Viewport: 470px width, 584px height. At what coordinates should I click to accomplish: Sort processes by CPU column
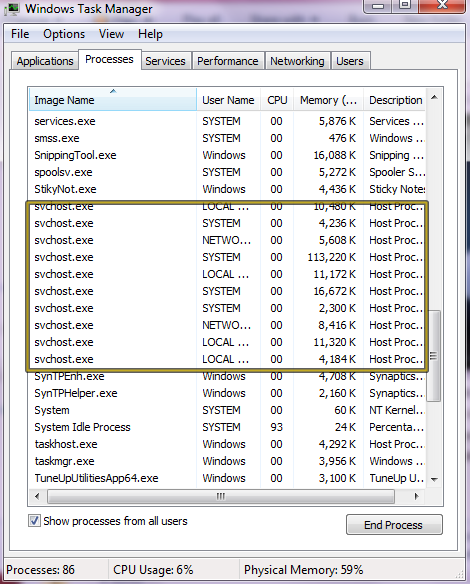(x=277, y=99)
